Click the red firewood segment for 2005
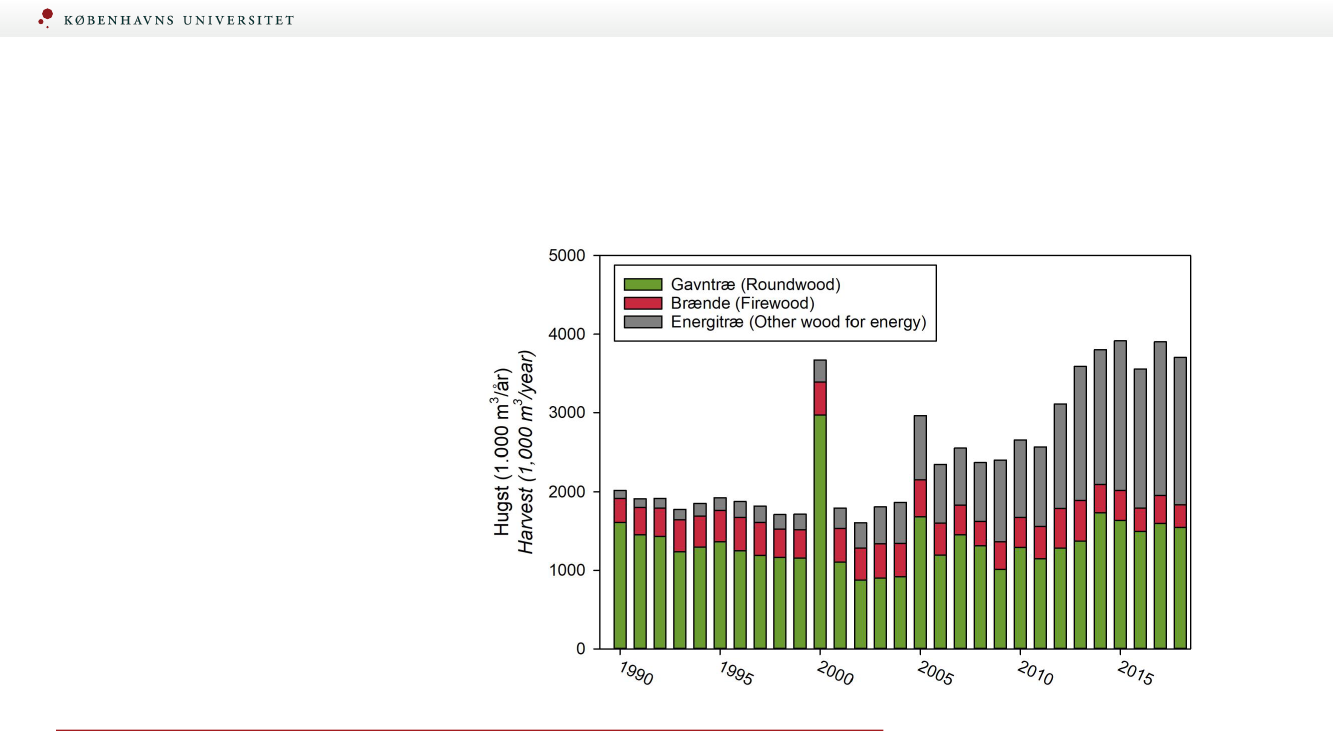Image resolution: width=1333 pixels, height=750 pixels. (x=920, y=498)
